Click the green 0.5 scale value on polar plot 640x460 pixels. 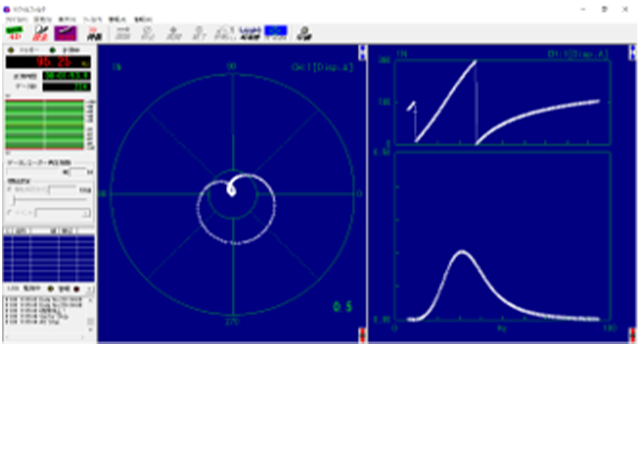click(x=342, y=307)
